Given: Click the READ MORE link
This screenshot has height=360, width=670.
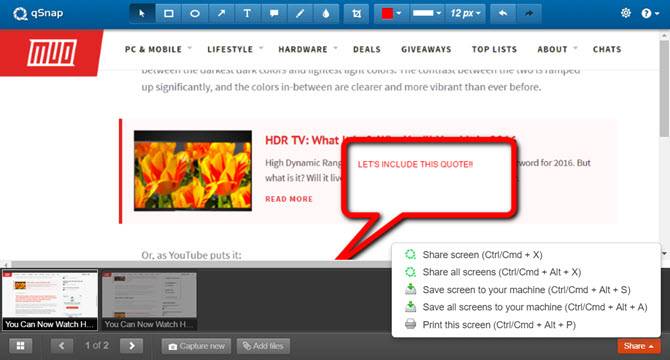Looking at the screenshot, I should (x=289, y=199).
